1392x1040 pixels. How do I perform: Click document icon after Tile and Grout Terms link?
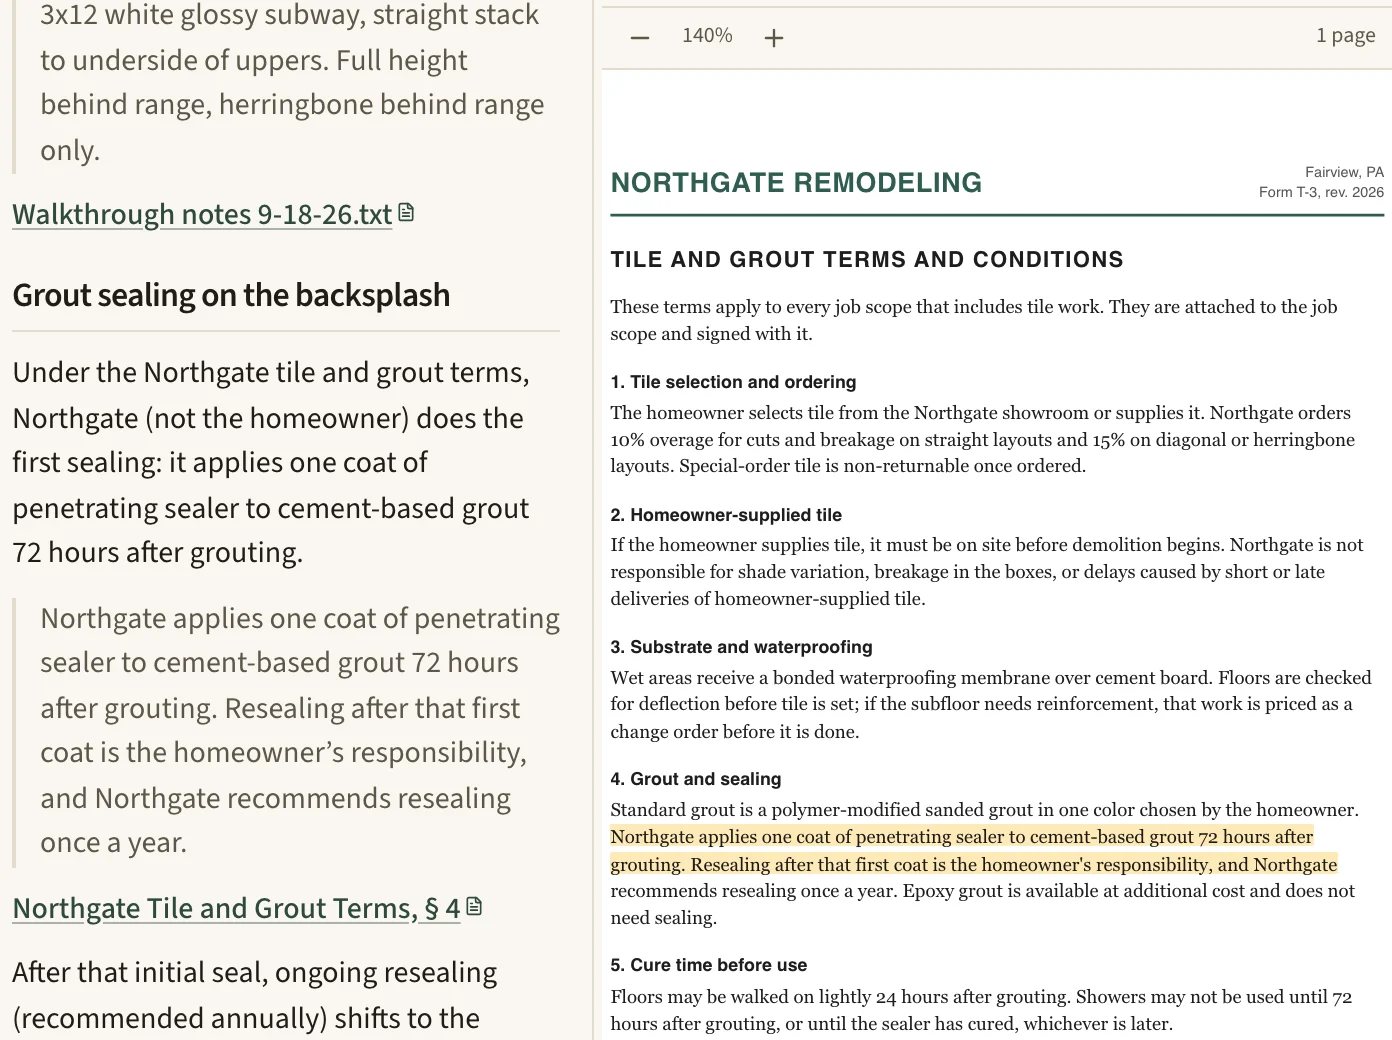pyautogui.click(x=474, y=907)
